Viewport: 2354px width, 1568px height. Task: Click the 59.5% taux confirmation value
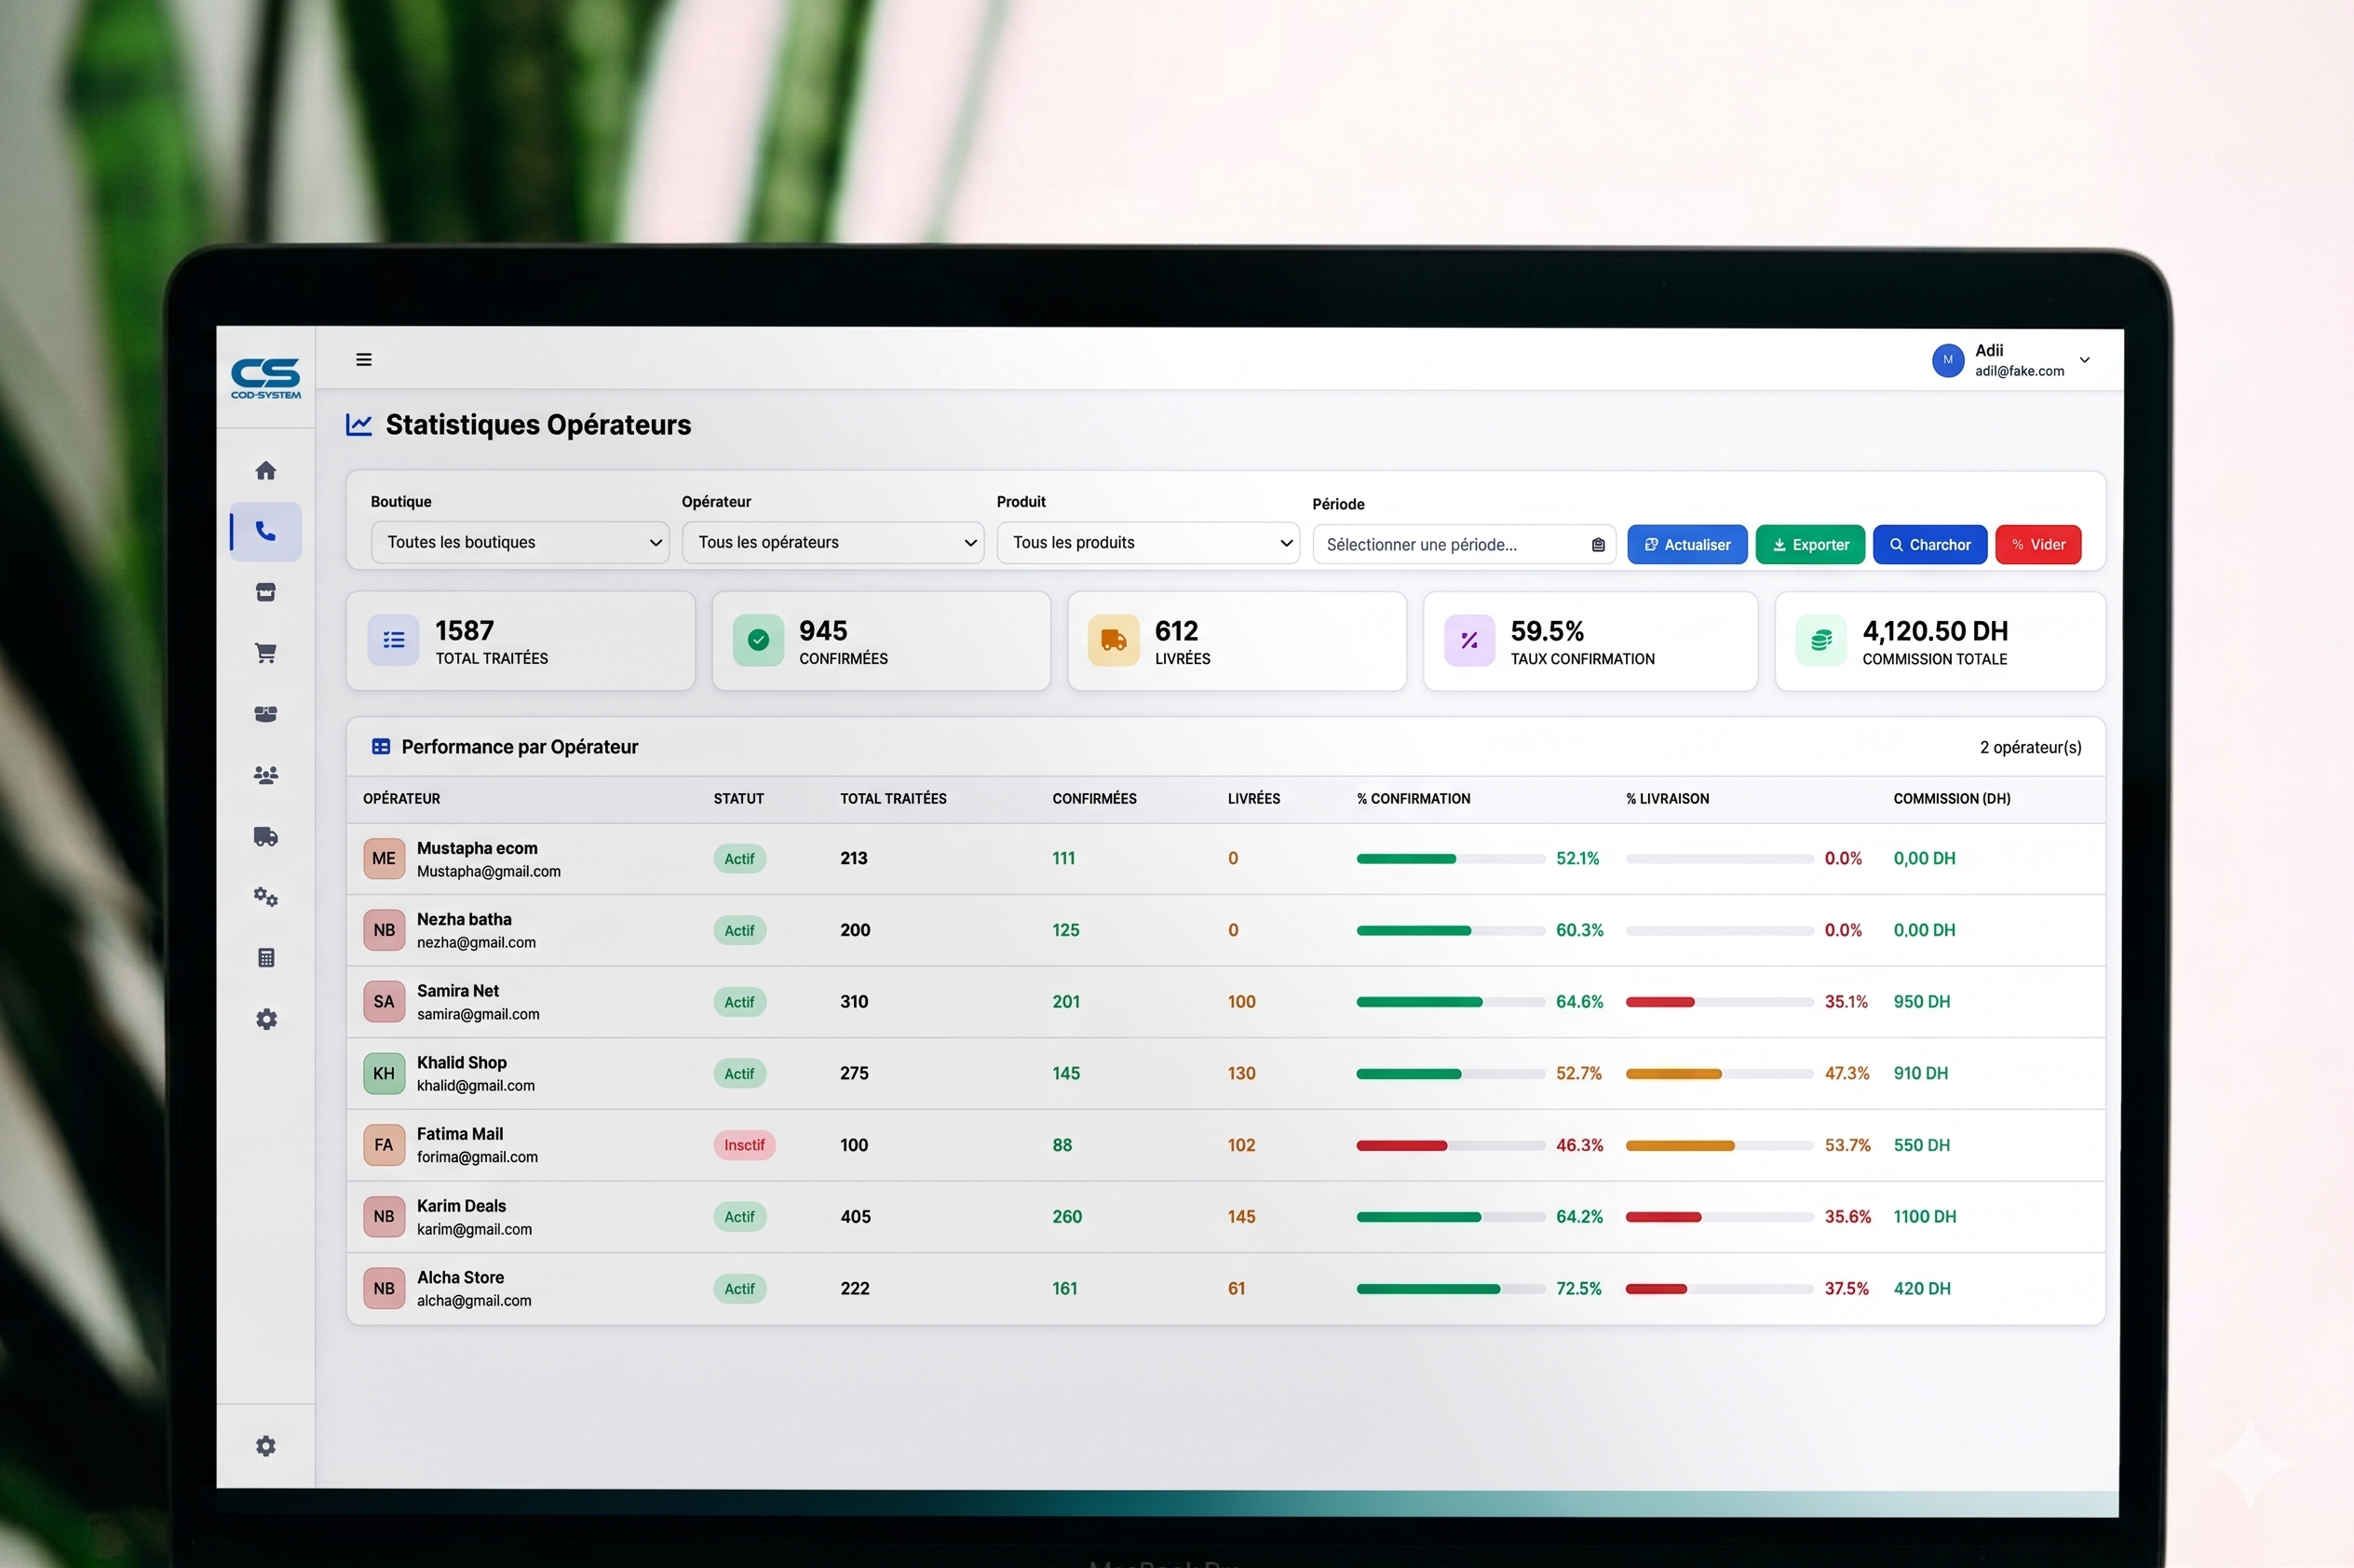click(1547, 632)
